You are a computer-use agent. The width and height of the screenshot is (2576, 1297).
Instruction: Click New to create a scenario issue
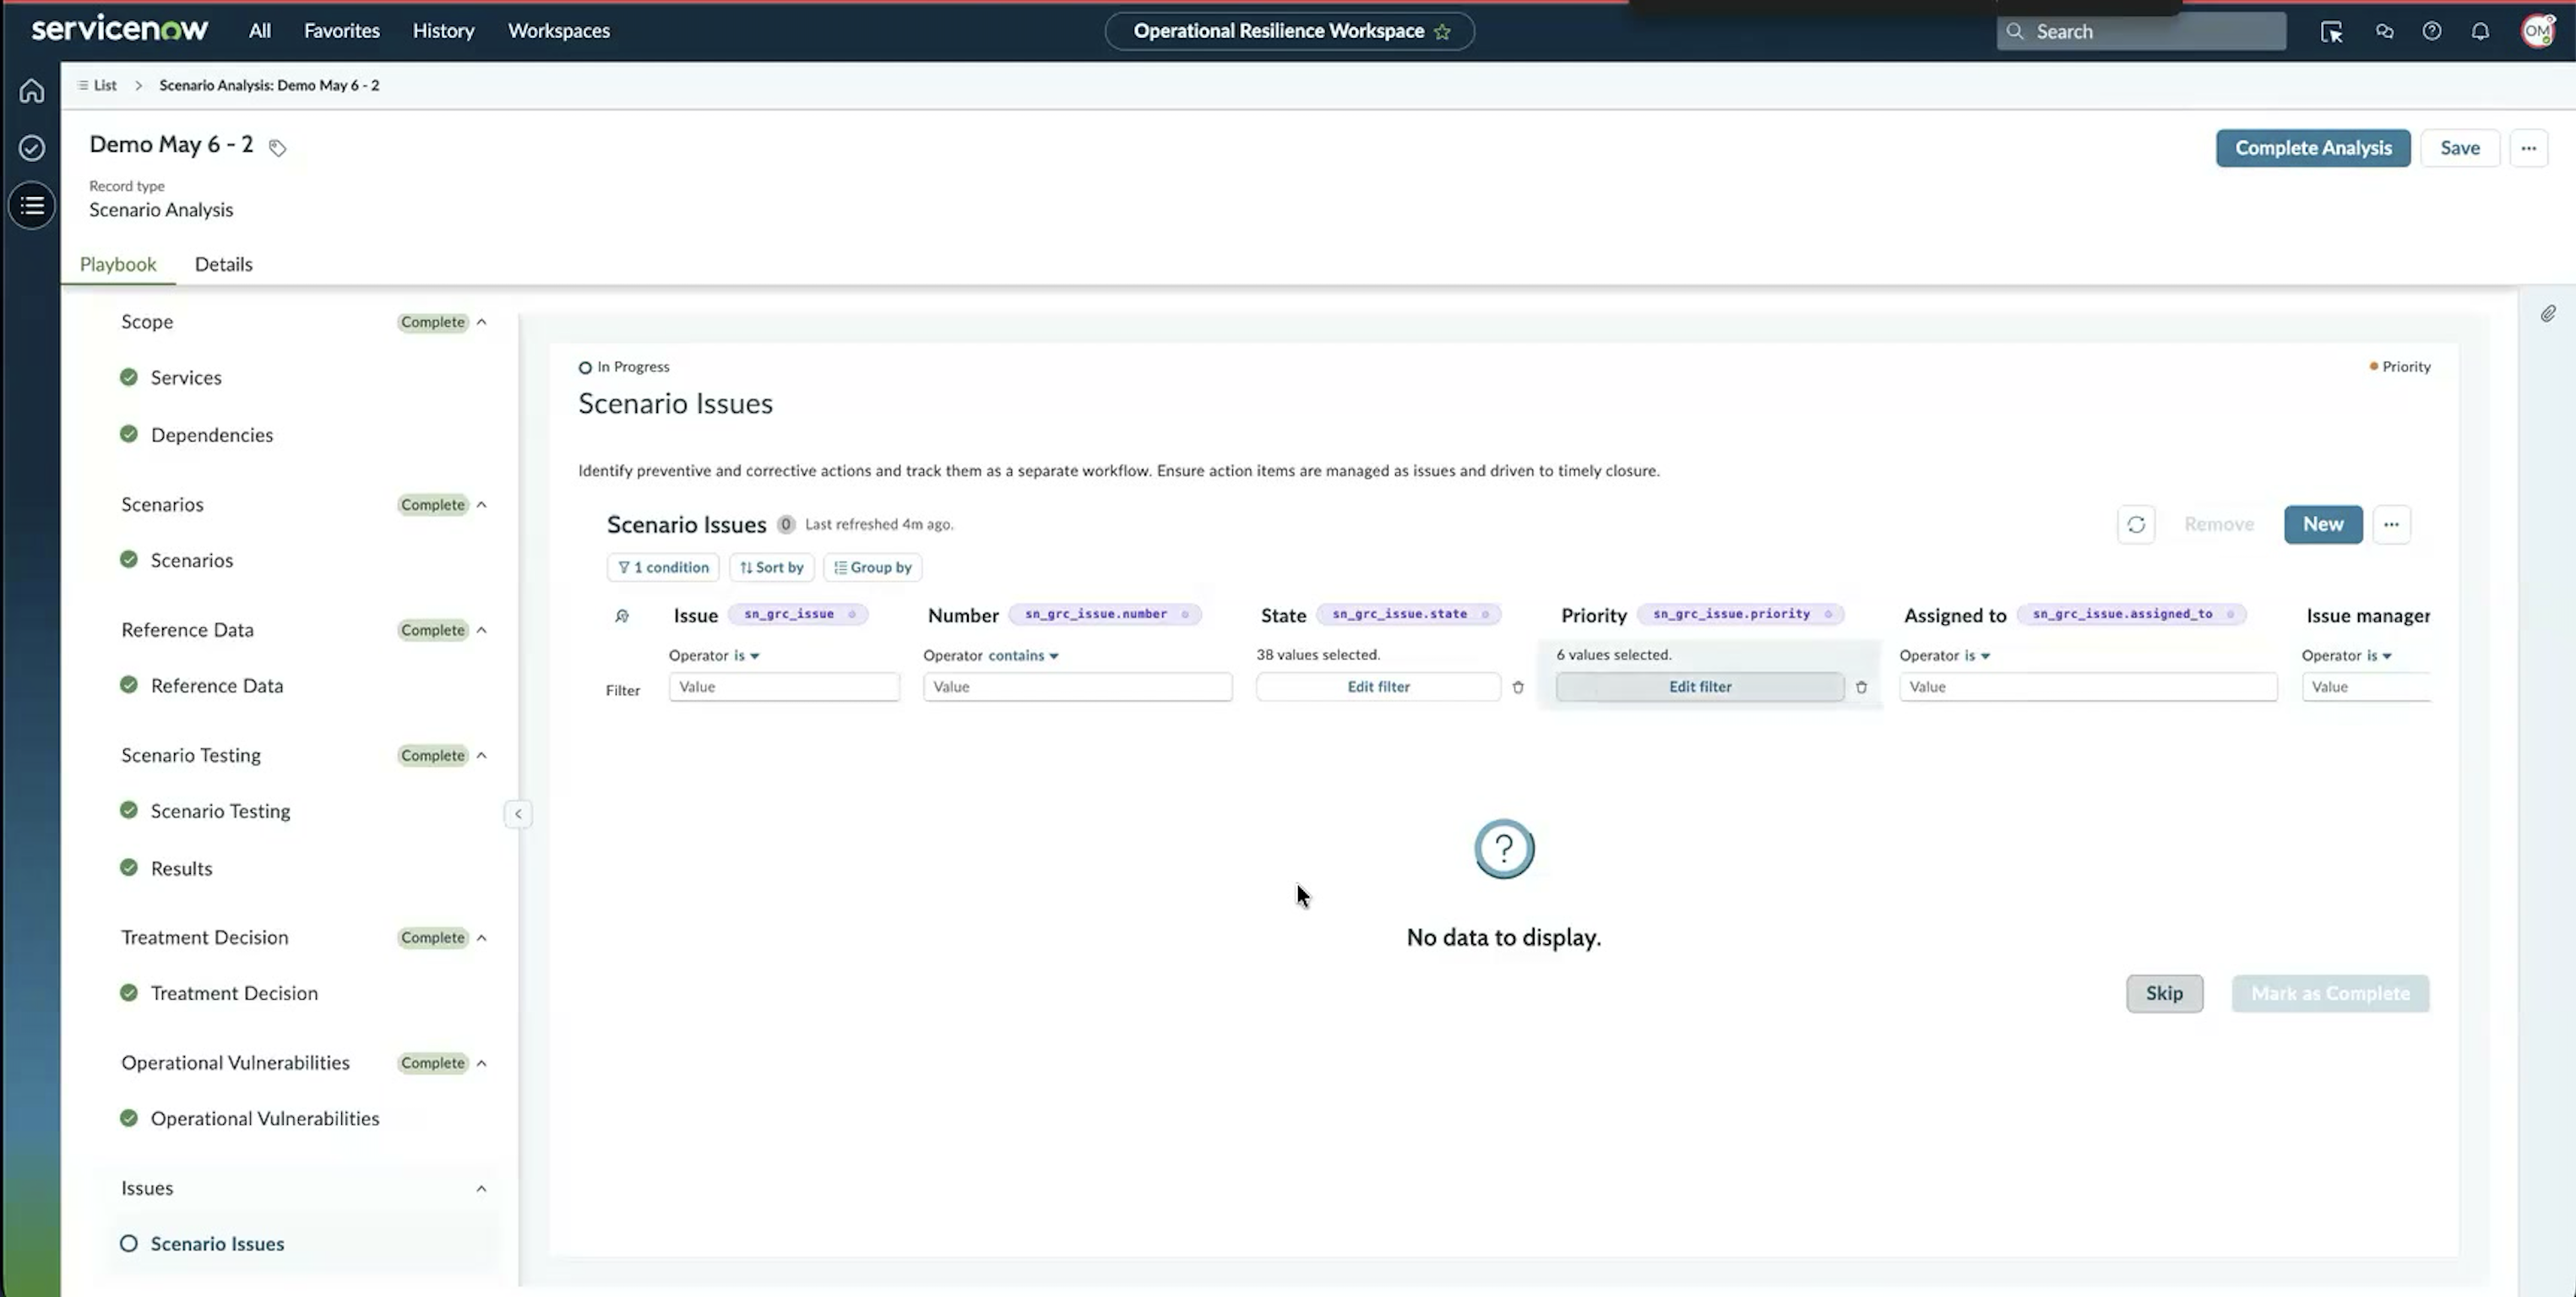pyautogui.click(x=2323, y=525)
